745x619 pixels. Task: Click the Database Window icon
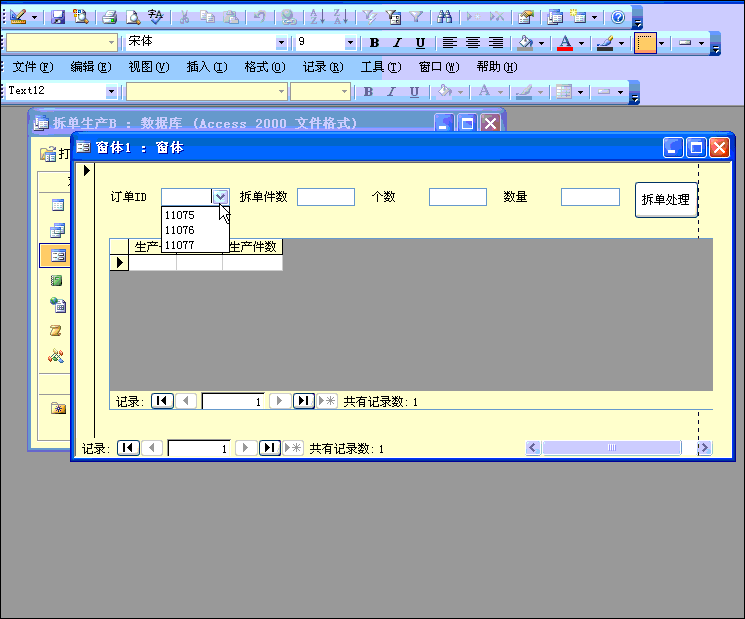click(x=554, y=17)
